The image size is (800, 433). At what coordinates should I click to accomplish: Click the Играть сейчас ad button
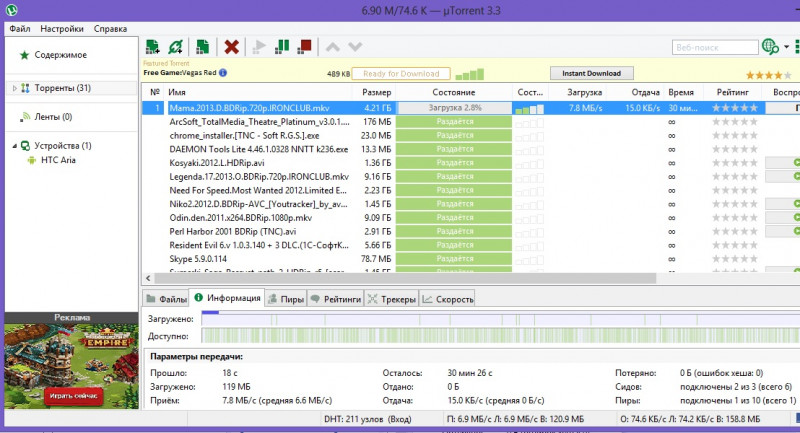point(73,396)
